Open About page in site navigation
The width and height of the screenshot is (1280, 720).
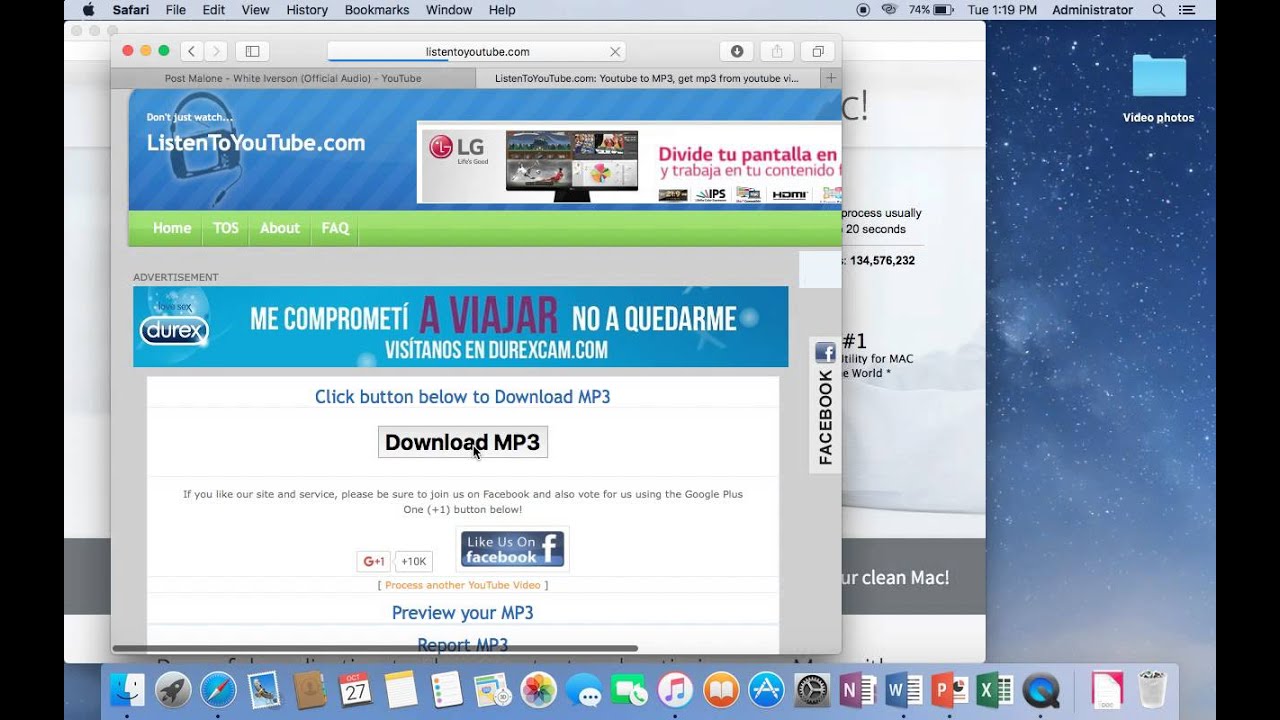[280, 228]
